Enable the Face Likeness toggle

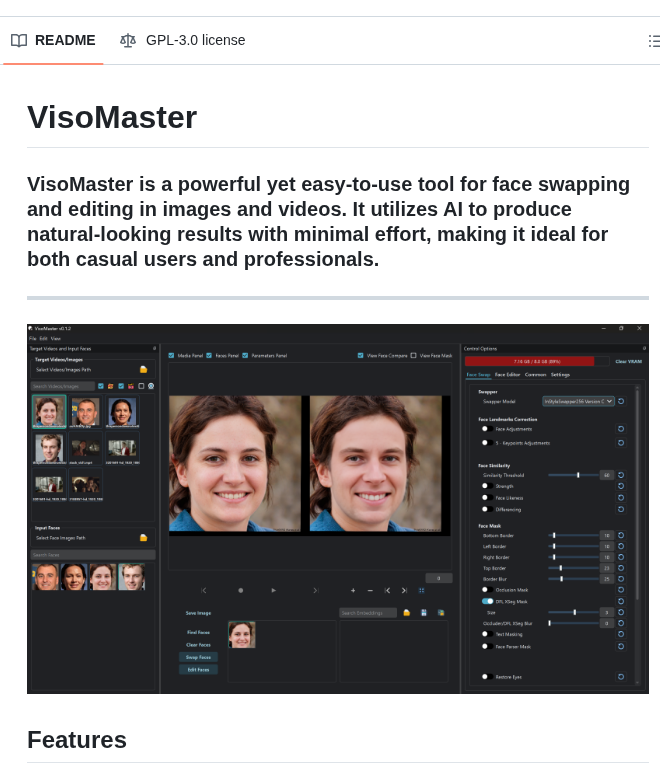487,497
